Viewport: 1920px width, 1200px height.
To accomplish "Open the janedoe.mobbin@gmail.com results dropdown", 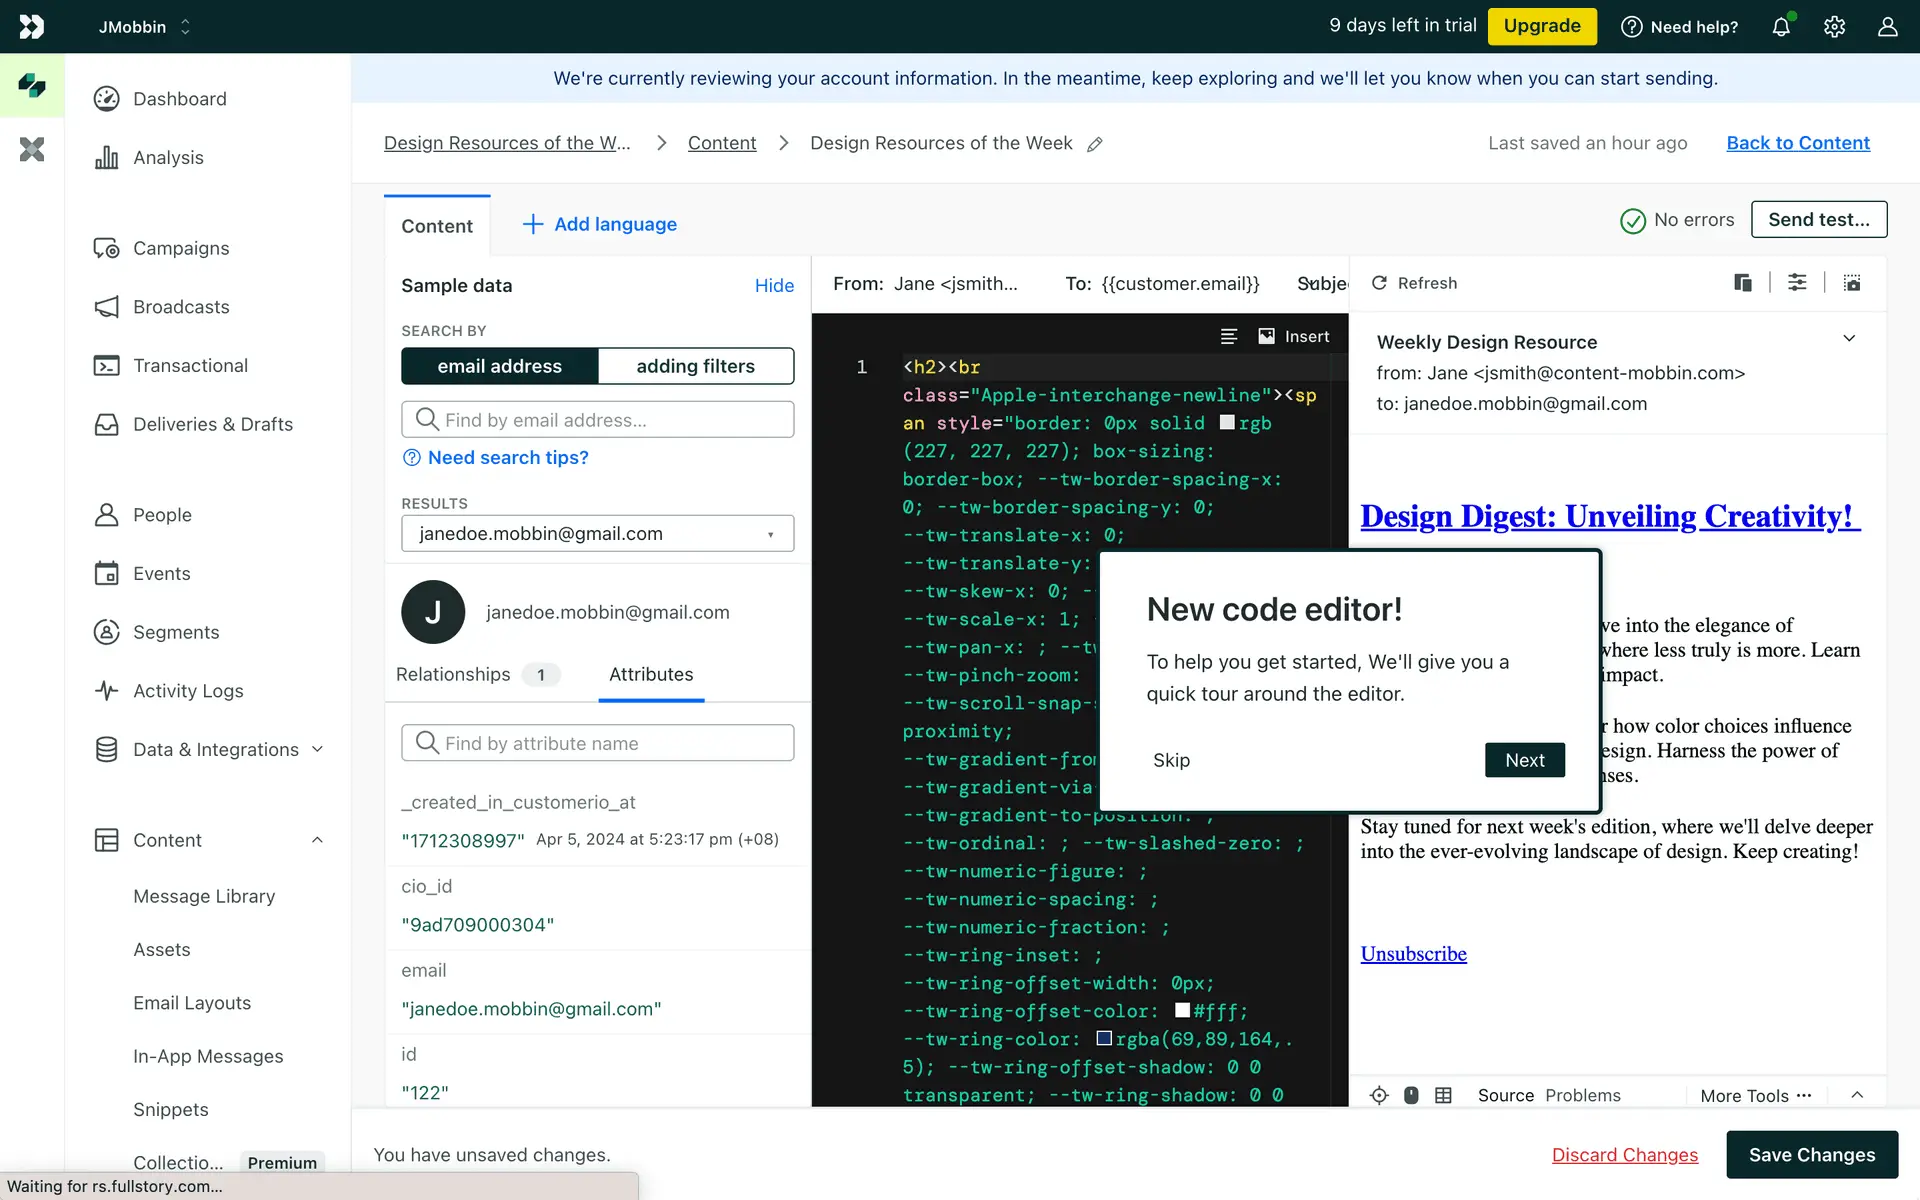I will tap(597, 534).
